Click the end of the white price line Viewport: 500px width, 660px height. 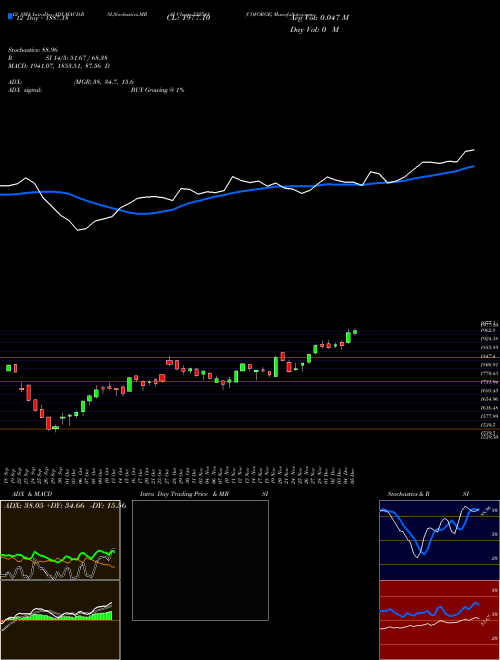coord(474,149)
